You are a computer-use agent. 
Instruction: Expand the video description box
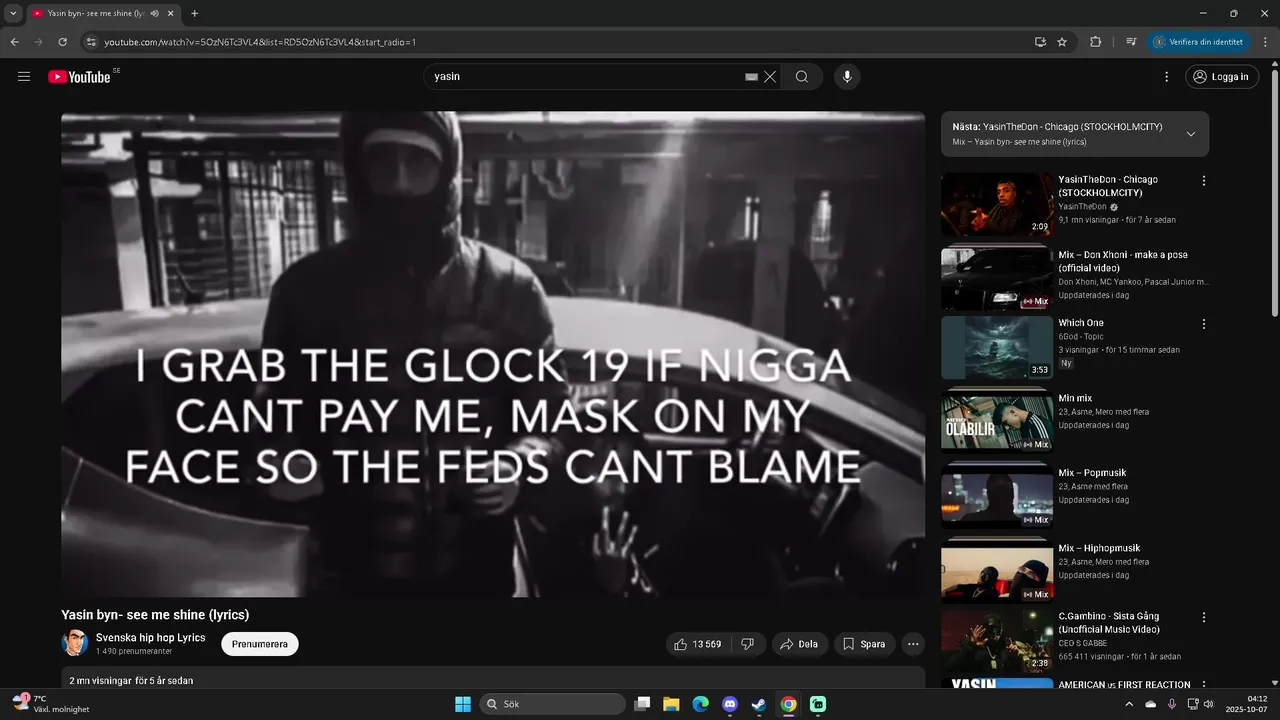(x=493, y=679)
